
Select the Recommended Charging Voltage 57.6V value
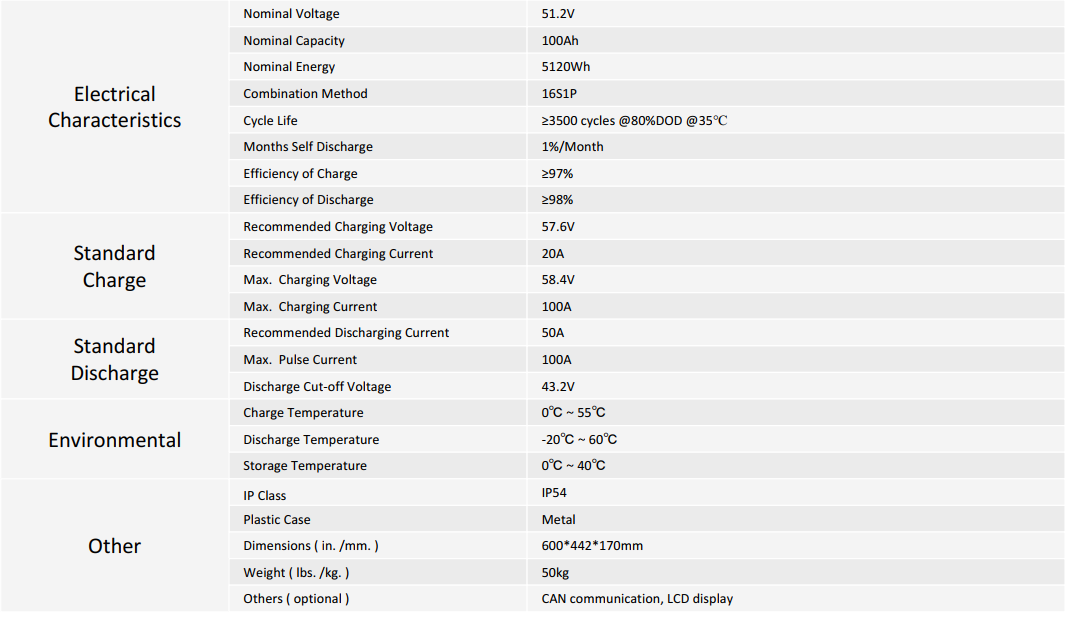[x=557, y=226]
